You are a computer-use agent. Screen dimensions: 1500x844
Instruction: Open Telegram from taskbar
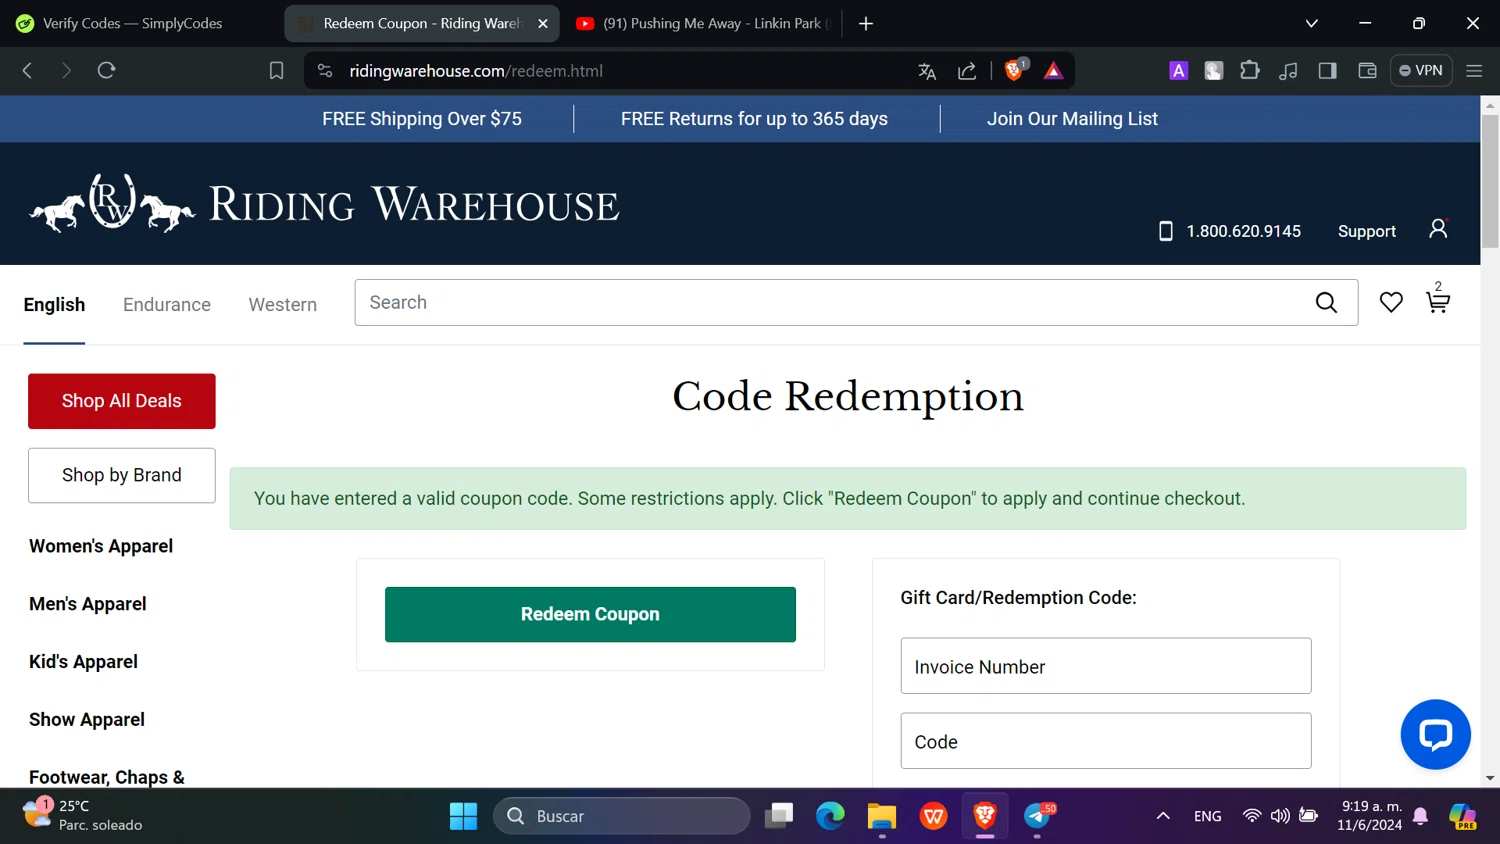tap(1038, 816)
